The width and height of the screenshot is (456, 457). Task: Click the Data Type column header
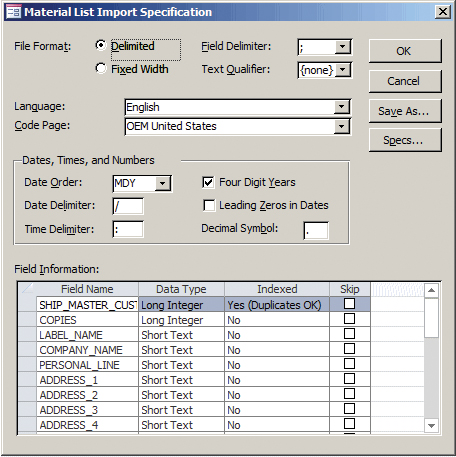point(181,289)
